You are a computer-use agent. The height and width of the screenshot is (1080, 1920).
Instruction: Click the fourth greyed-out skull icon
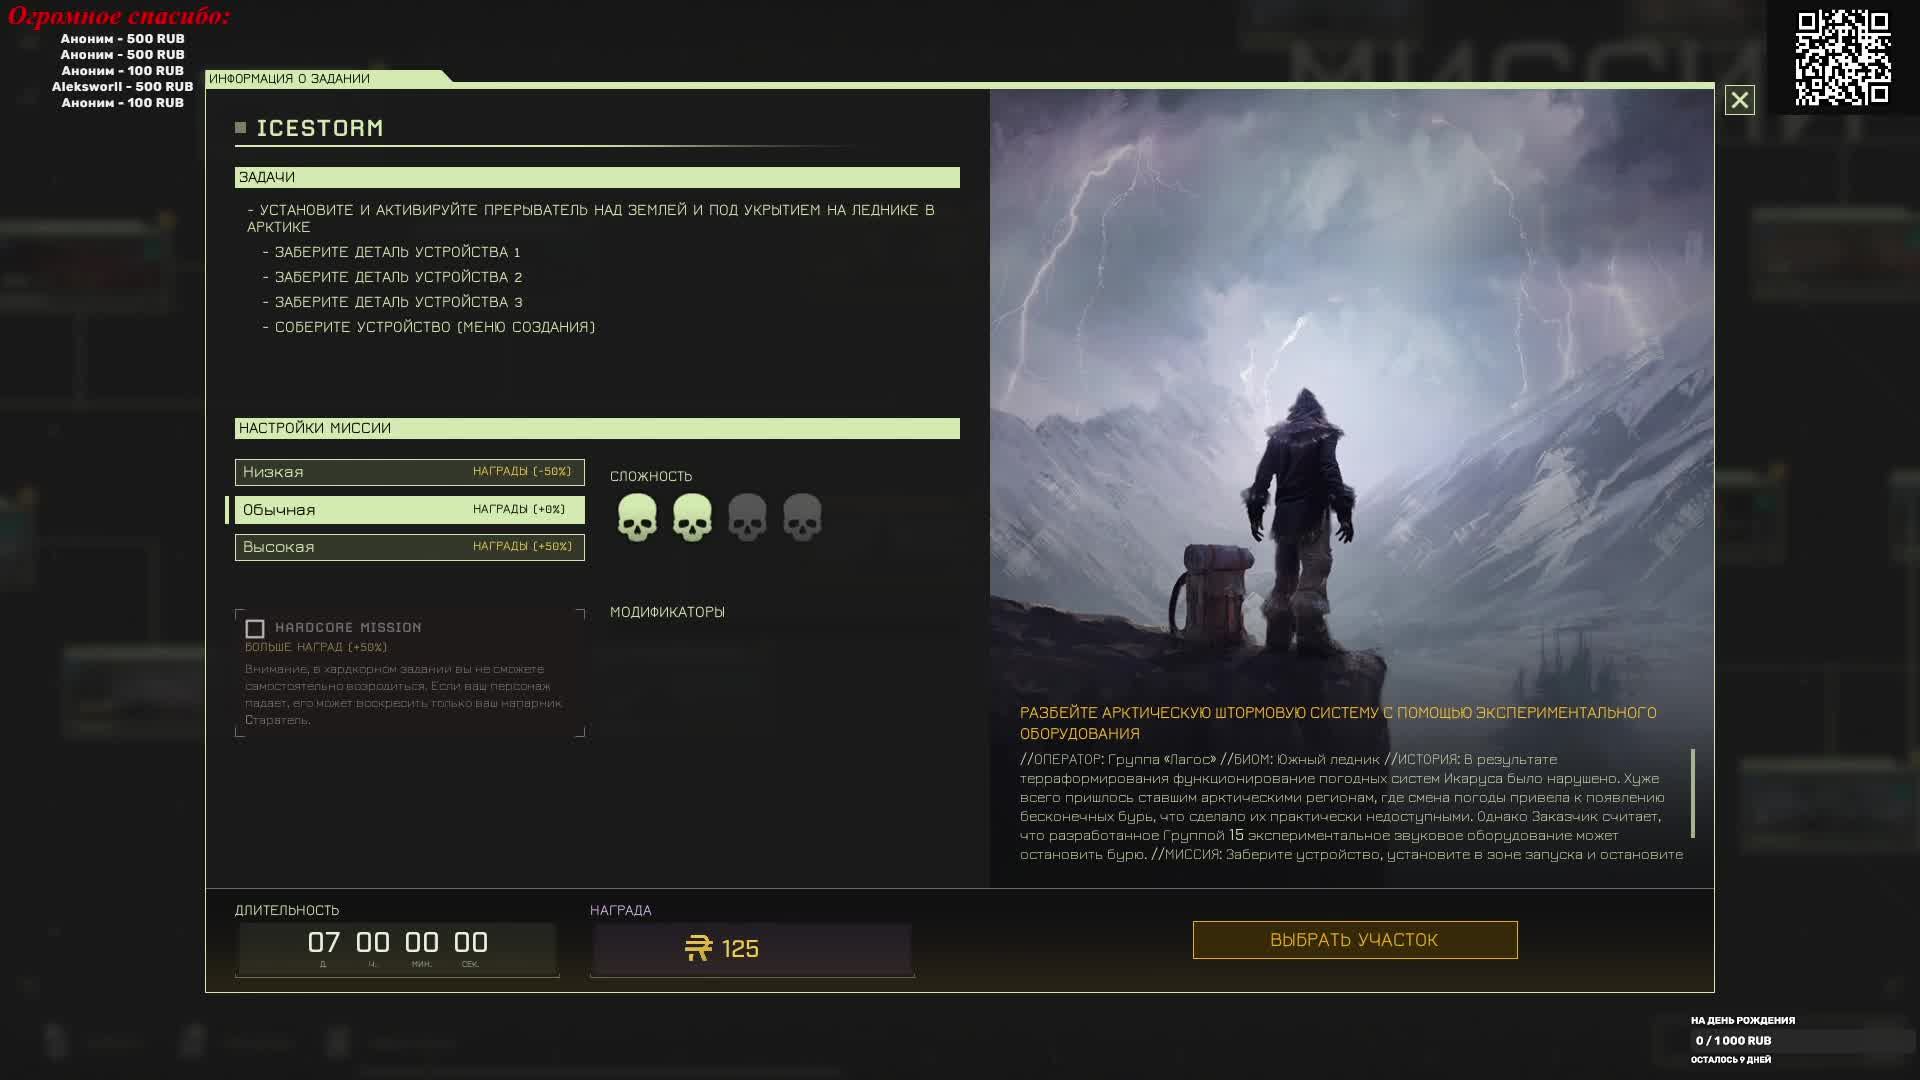click(802, 517)
